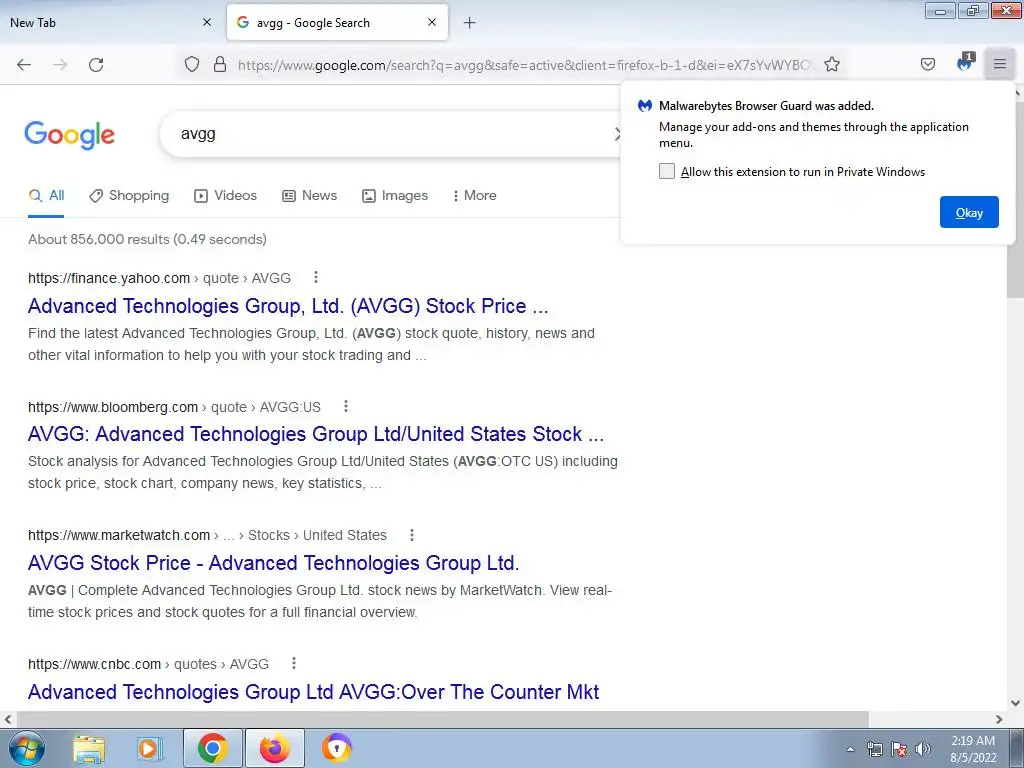This screenshot has height=768, width=1024.
Task: Click the vertical scrollbar down arrow
Action: pos(1015,703)
